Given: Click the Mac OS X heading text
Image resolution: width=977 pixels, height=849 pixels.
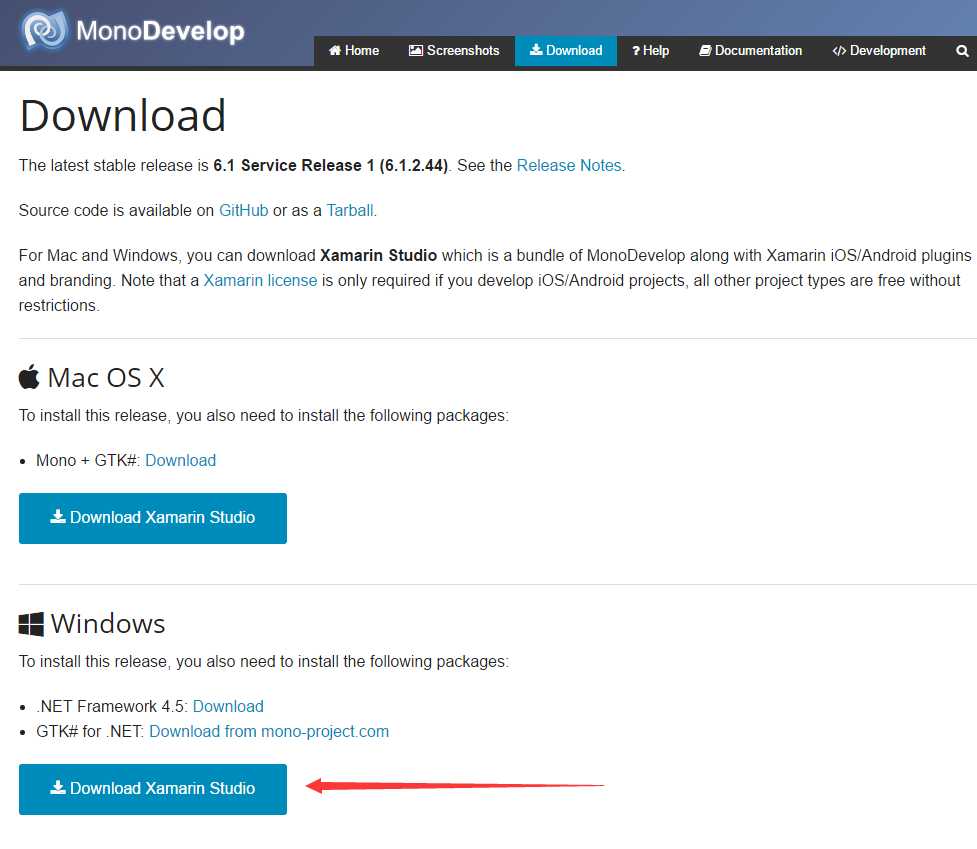Looking at the screenshot, I should (x=106, y=377).
